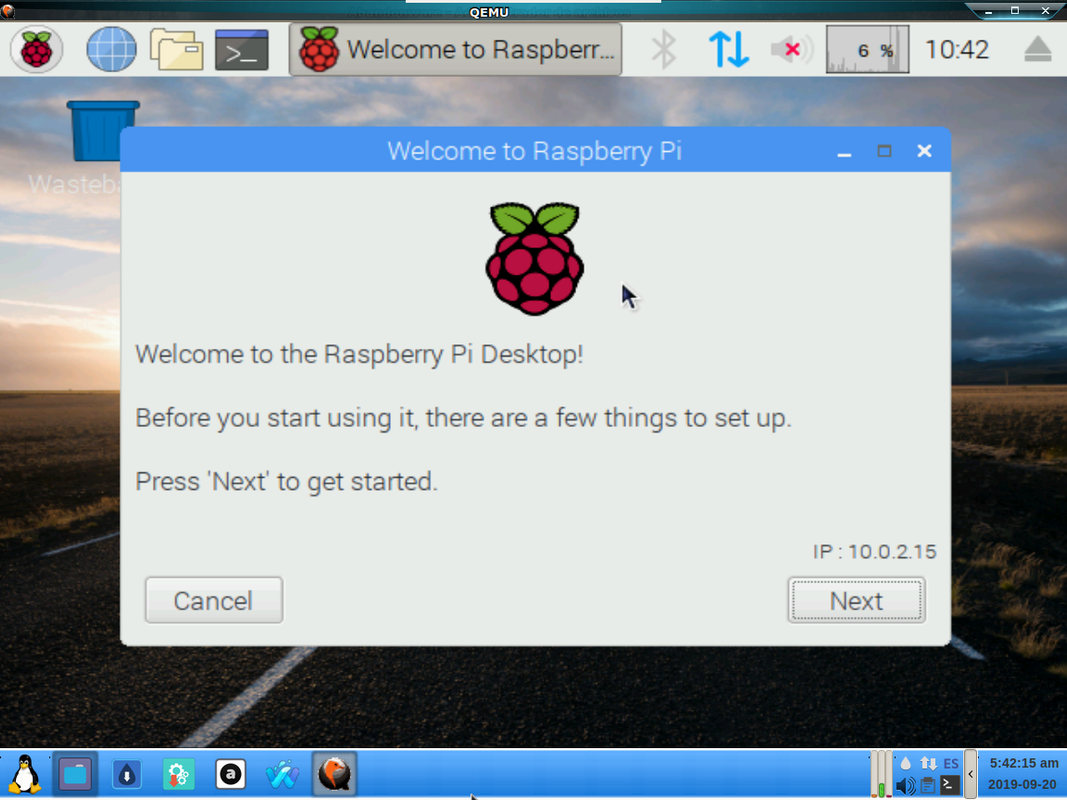Click the host clock 5:42:15 am

tap(1023, 763)
